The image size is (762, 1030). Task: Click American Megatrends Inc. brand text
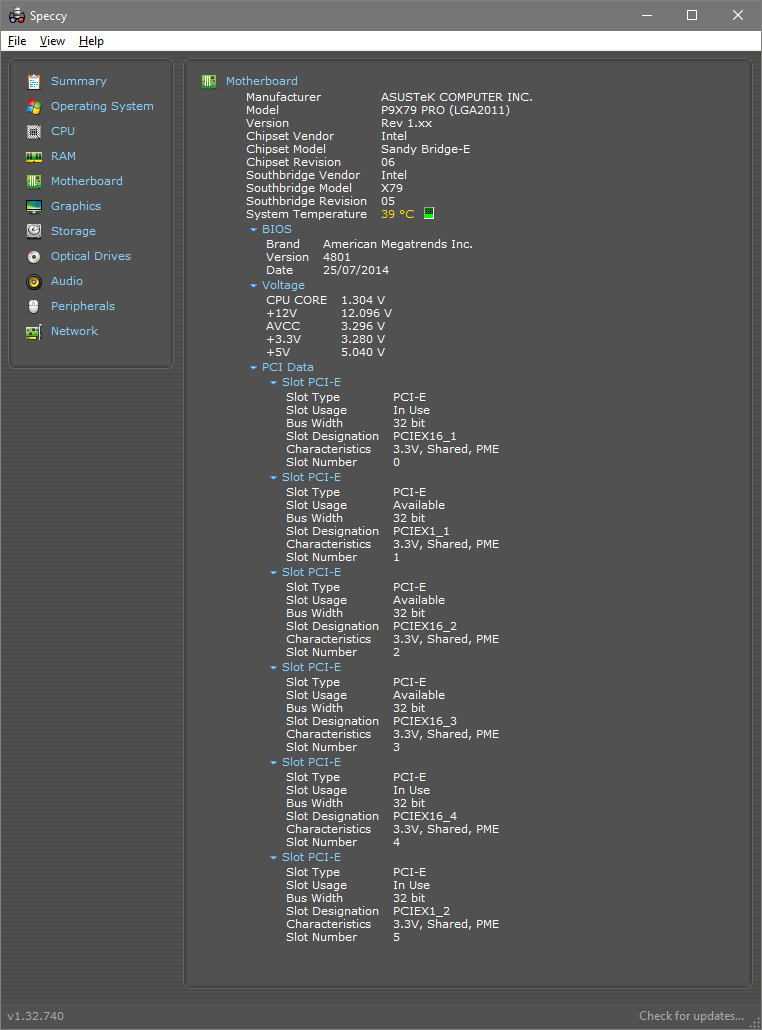point(397,244)
